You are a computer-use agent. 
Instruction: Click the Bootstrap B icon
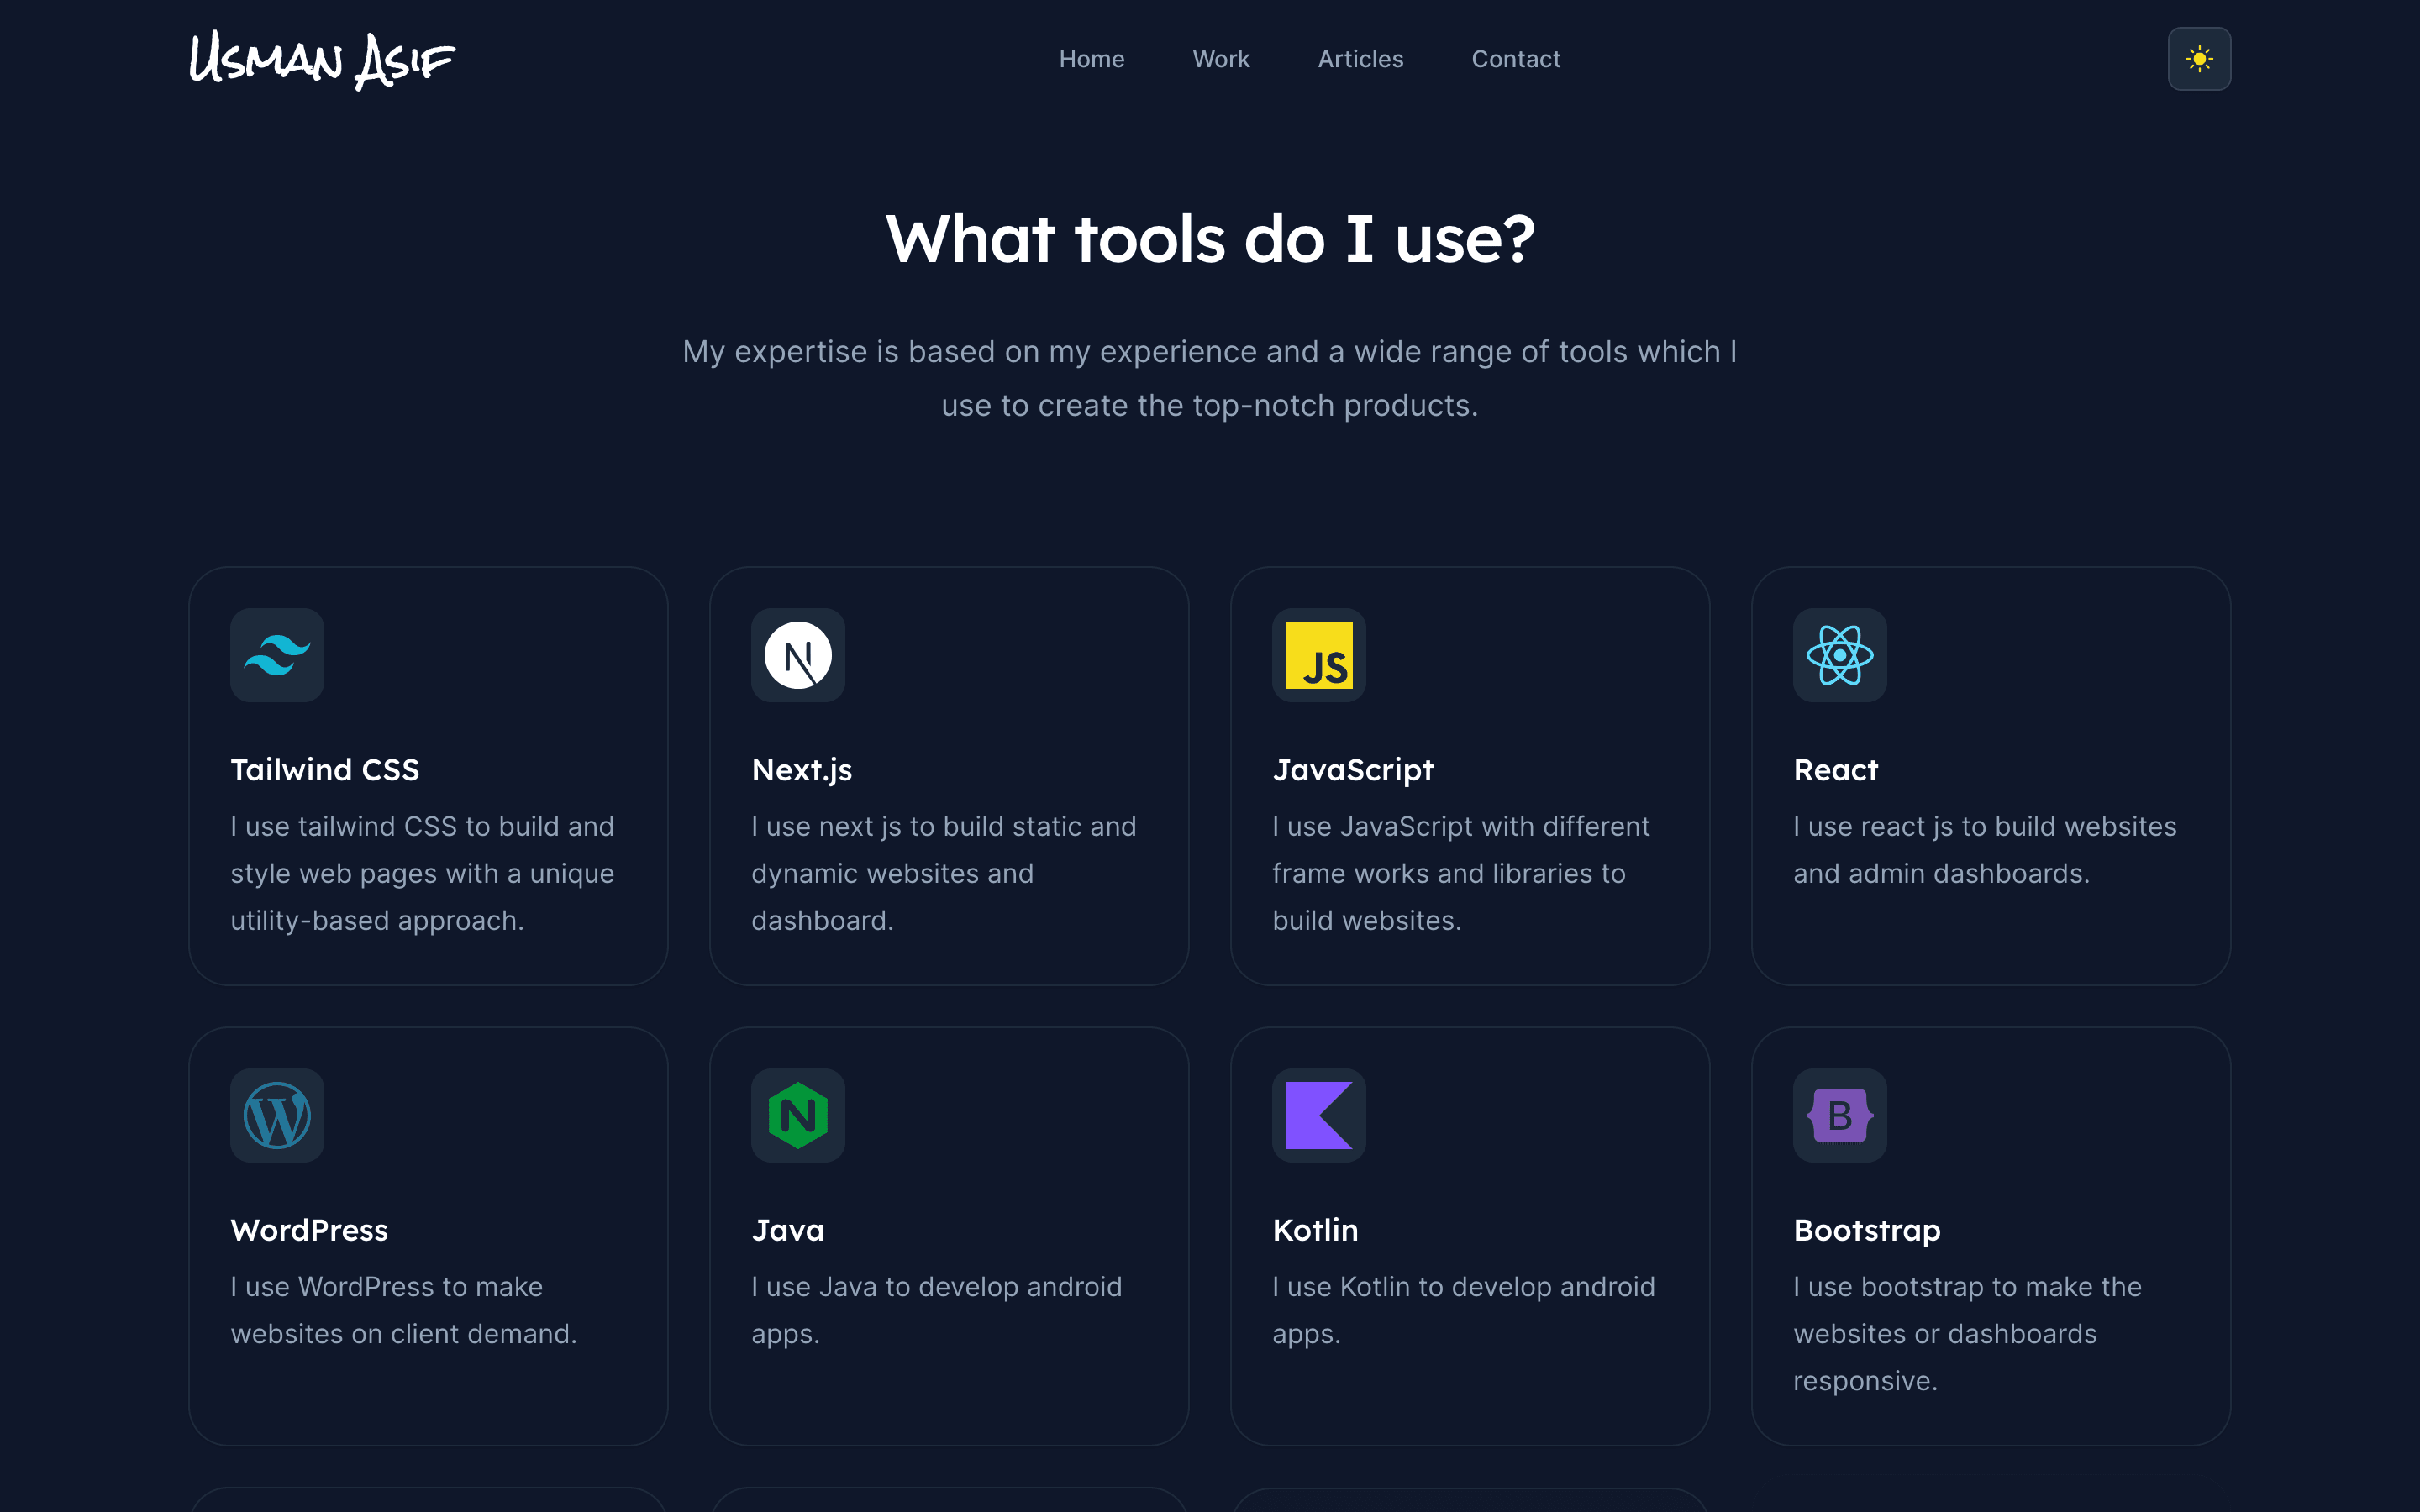(1839, 1115)
